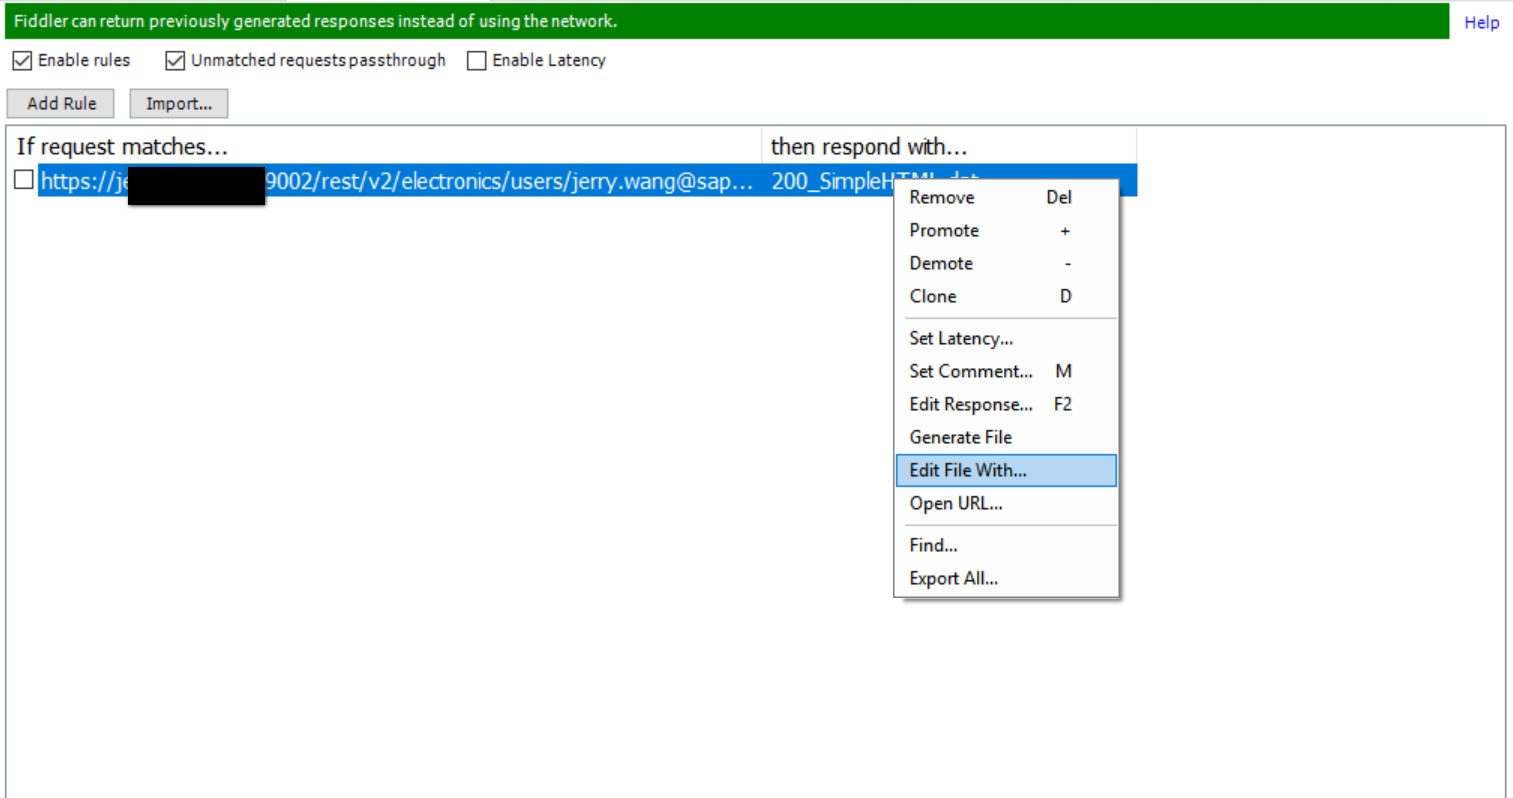This screenshot has height=798, width=1513.
Task: Tick the checkbox beside the electronics rule
Action: 24,180
